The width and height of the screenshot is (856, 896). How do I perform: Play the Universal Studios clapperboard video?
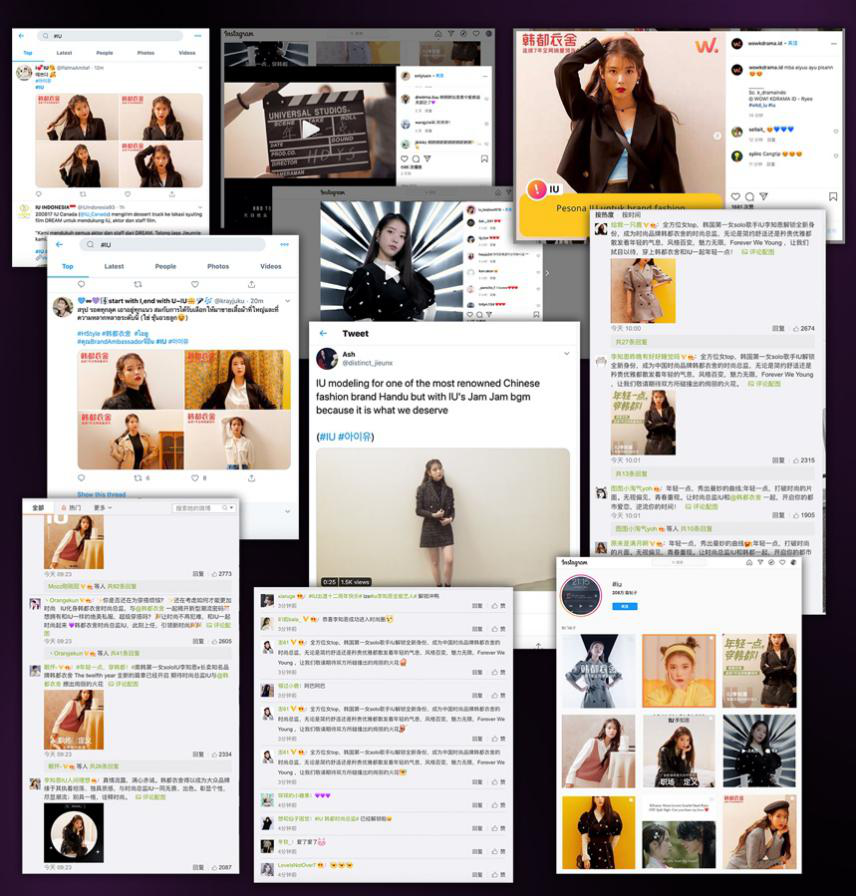[310, 129]
